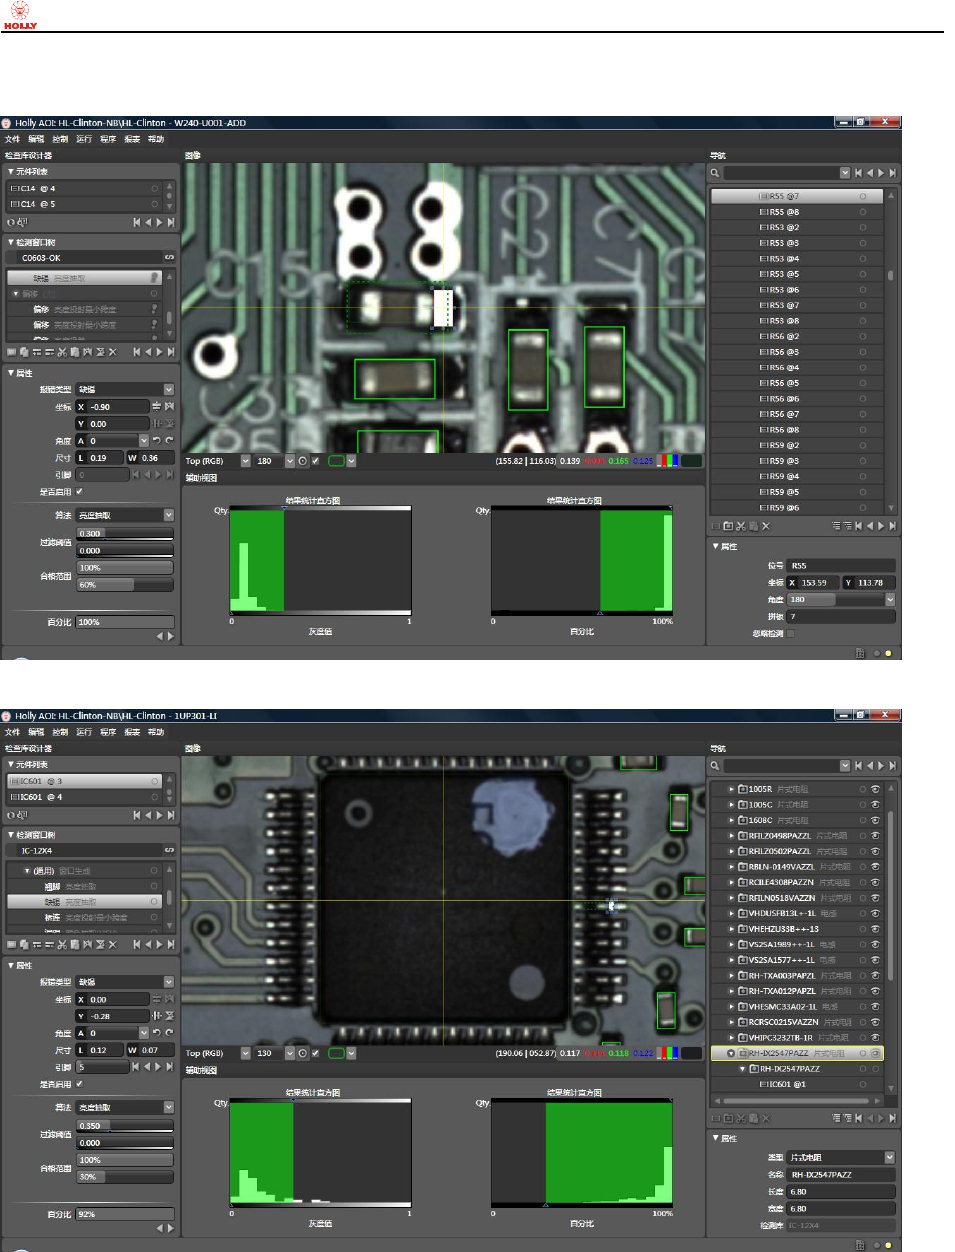Open the Top (RGB) dropdown in top window

coord(245,461)
